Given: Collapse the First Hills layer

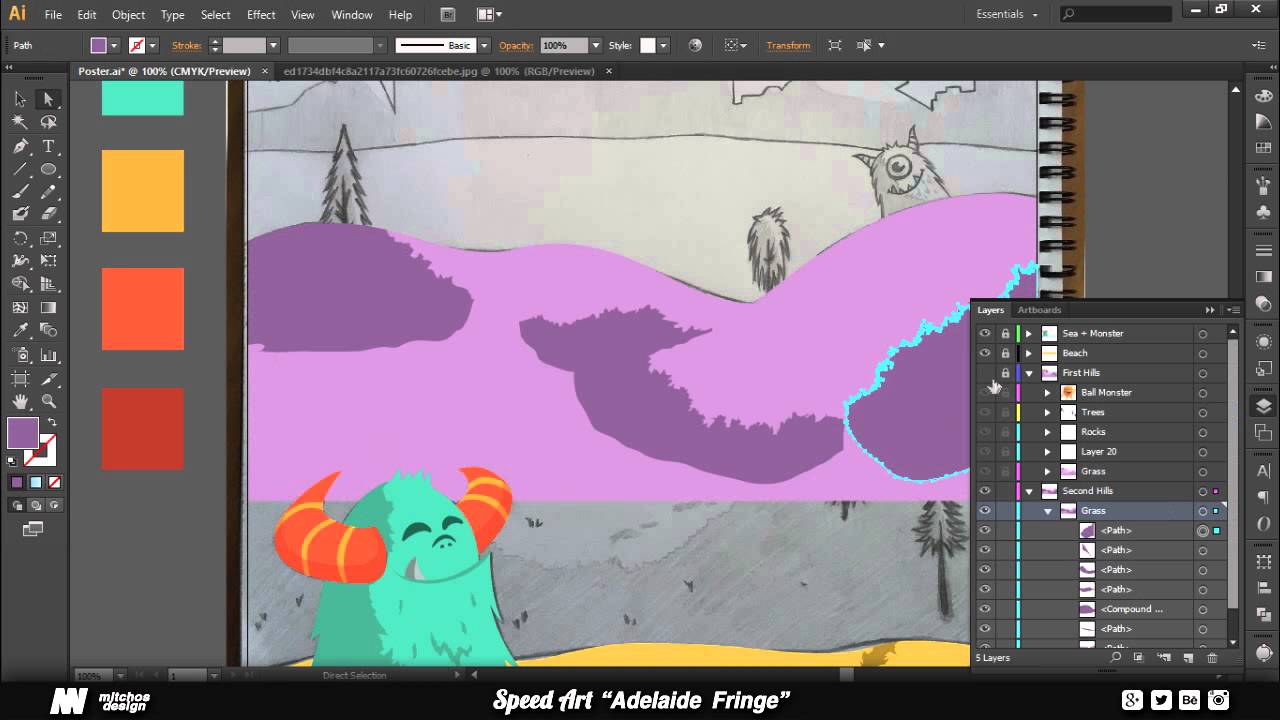Looking at the screenshot, I should click(1028, 373).
